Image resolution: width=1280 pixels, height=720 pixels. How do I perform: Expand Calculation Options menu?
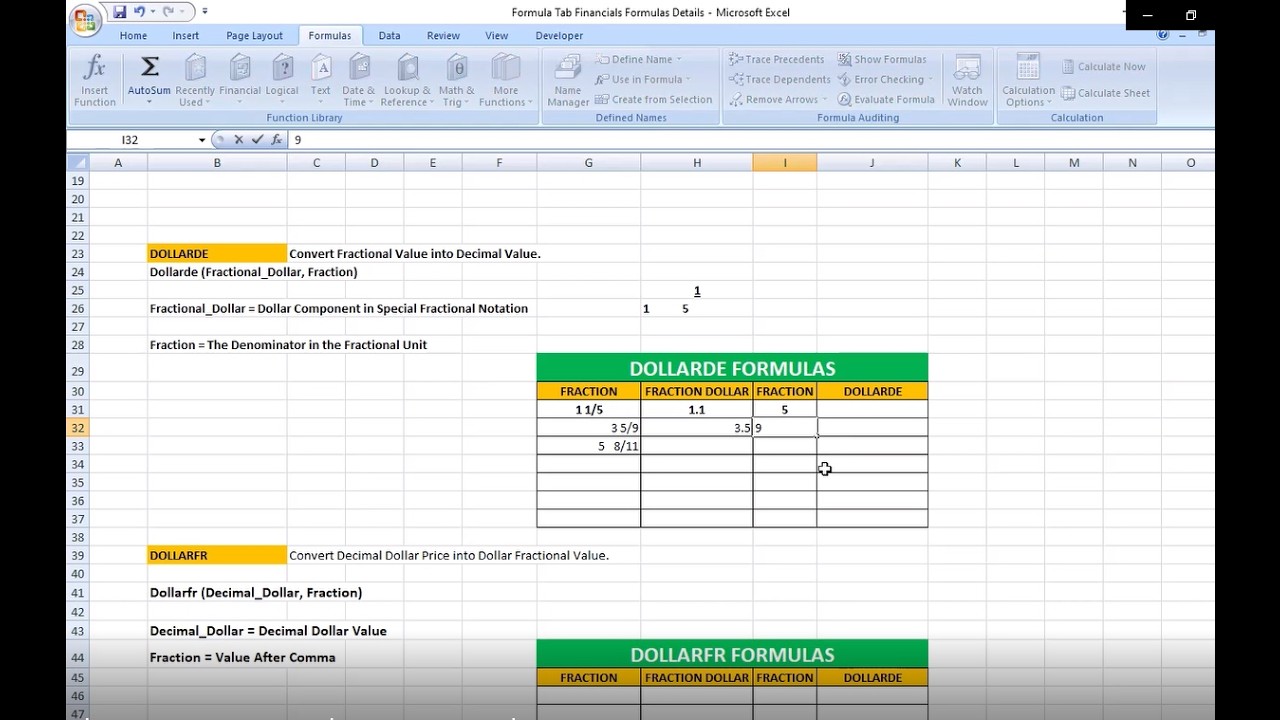point(1029,81)
